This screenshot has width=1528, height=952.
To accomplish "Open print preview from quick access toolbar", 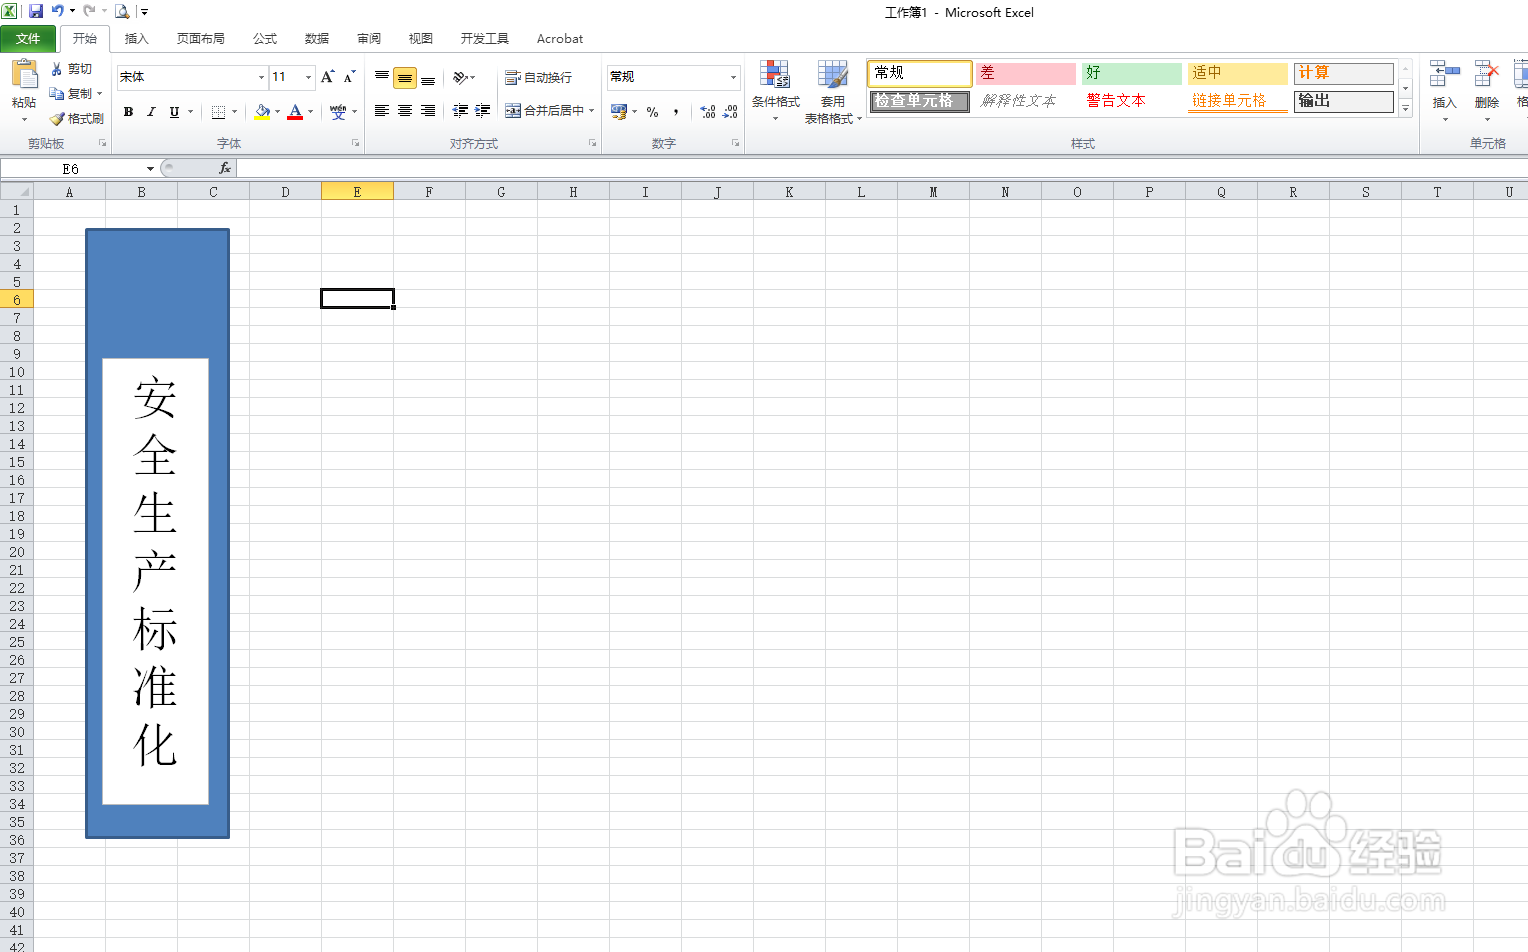I will [122, 11].
